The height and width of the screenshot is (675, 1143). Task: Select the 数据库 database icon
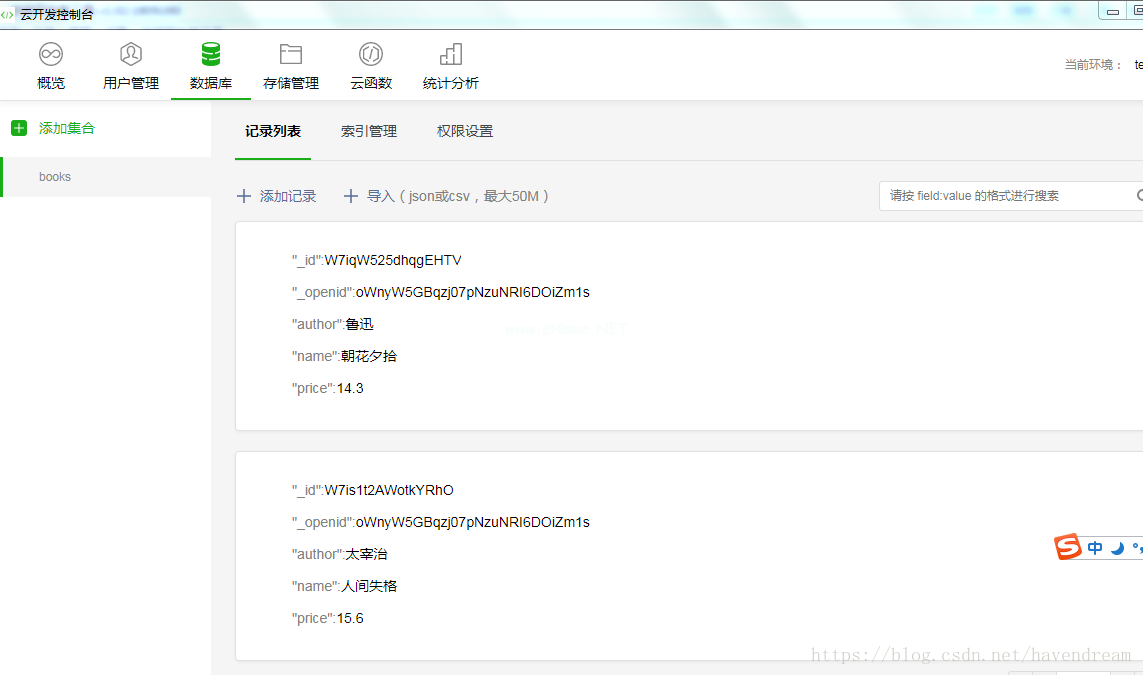pos(211,54)
